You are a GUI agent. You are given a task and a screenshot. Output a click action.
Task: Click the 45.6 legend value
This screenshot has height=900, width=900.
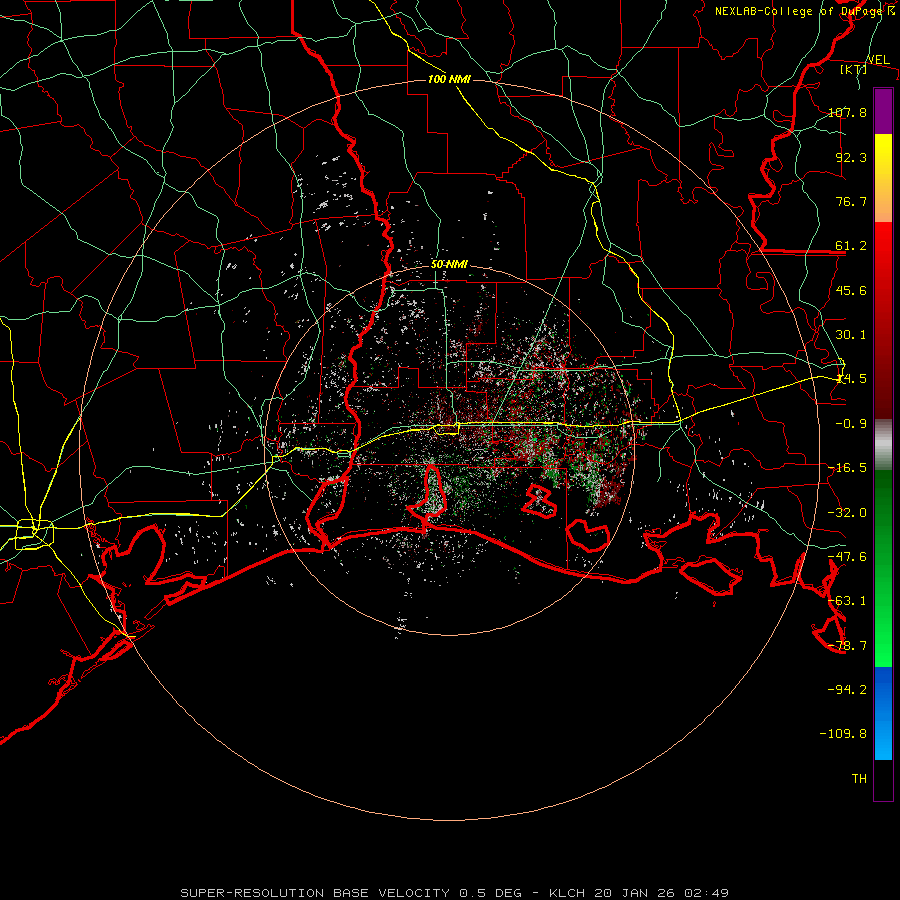(x=851, y=290)
